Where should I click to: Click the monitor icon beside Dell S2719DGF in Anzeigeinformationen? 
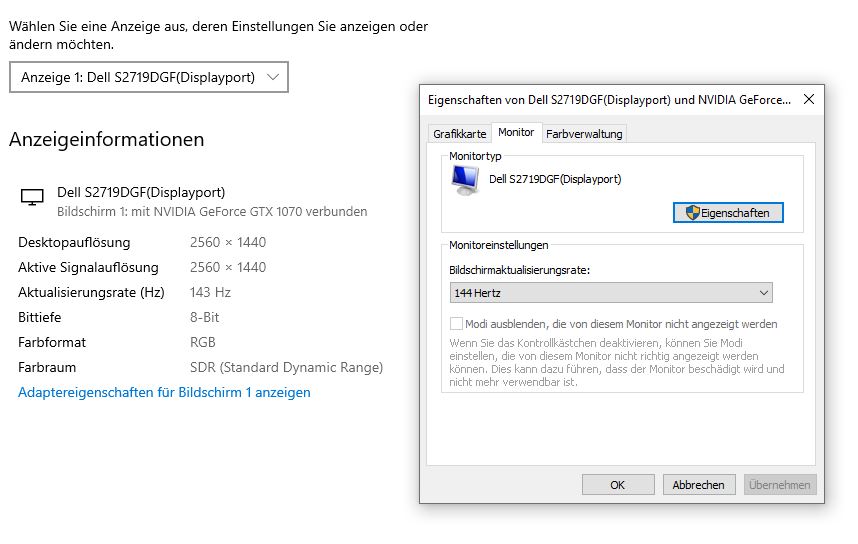pos(32,197)
